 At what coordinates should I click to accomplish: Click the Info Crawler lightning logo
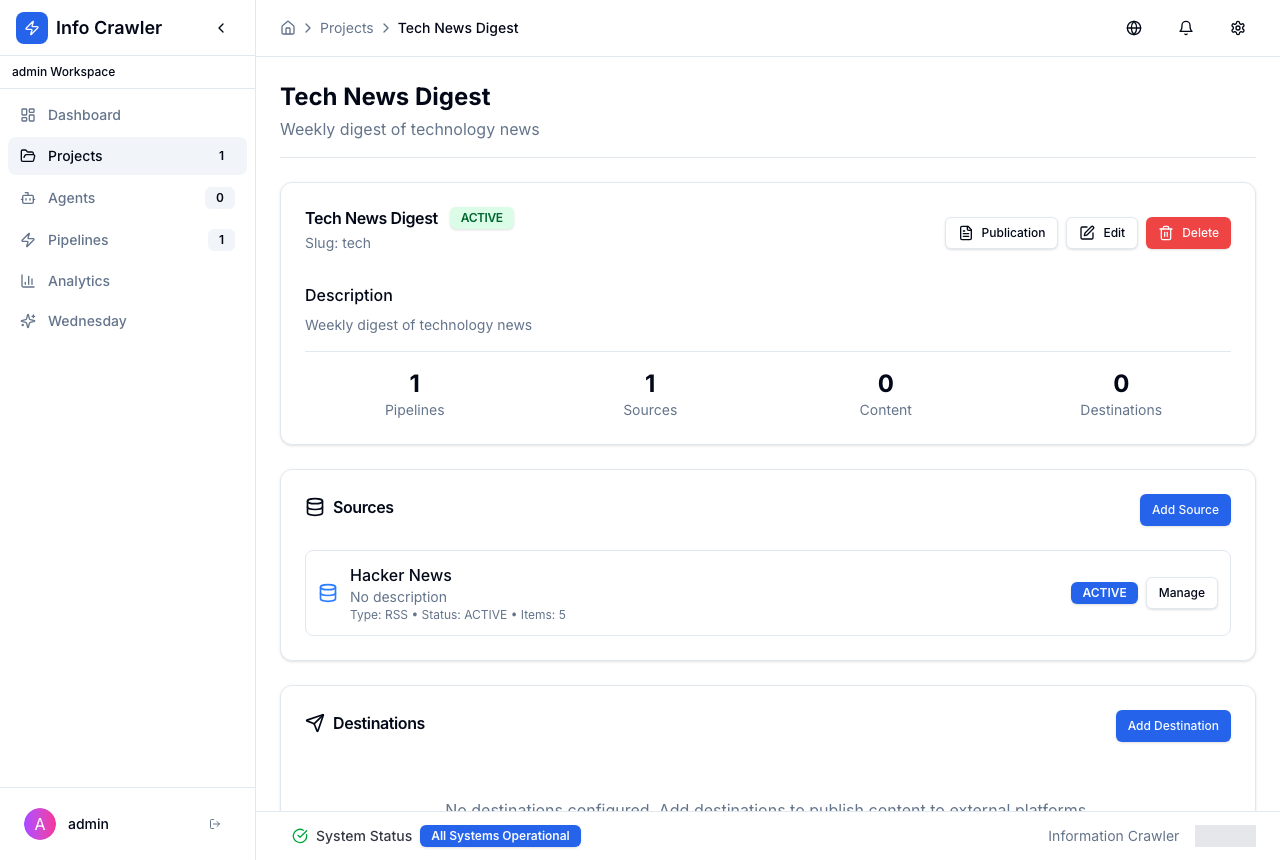click(32, 28)
